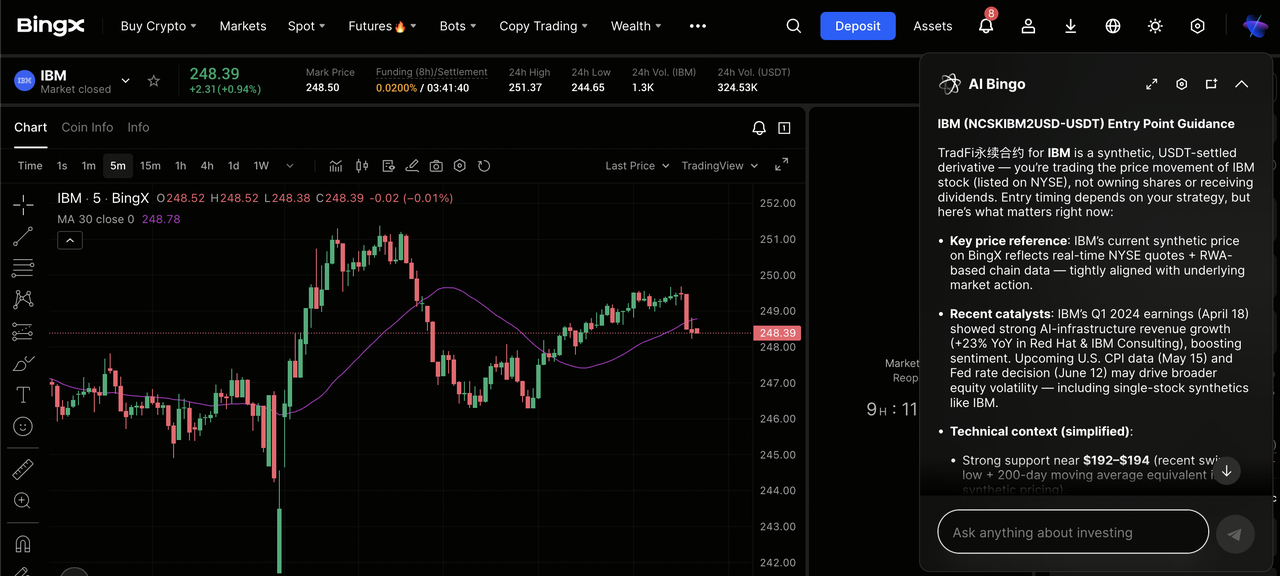The width and height of the screenshot is (1280, 576).
Task: Open the chart indicators icon
Action: (x=336, y=166)
